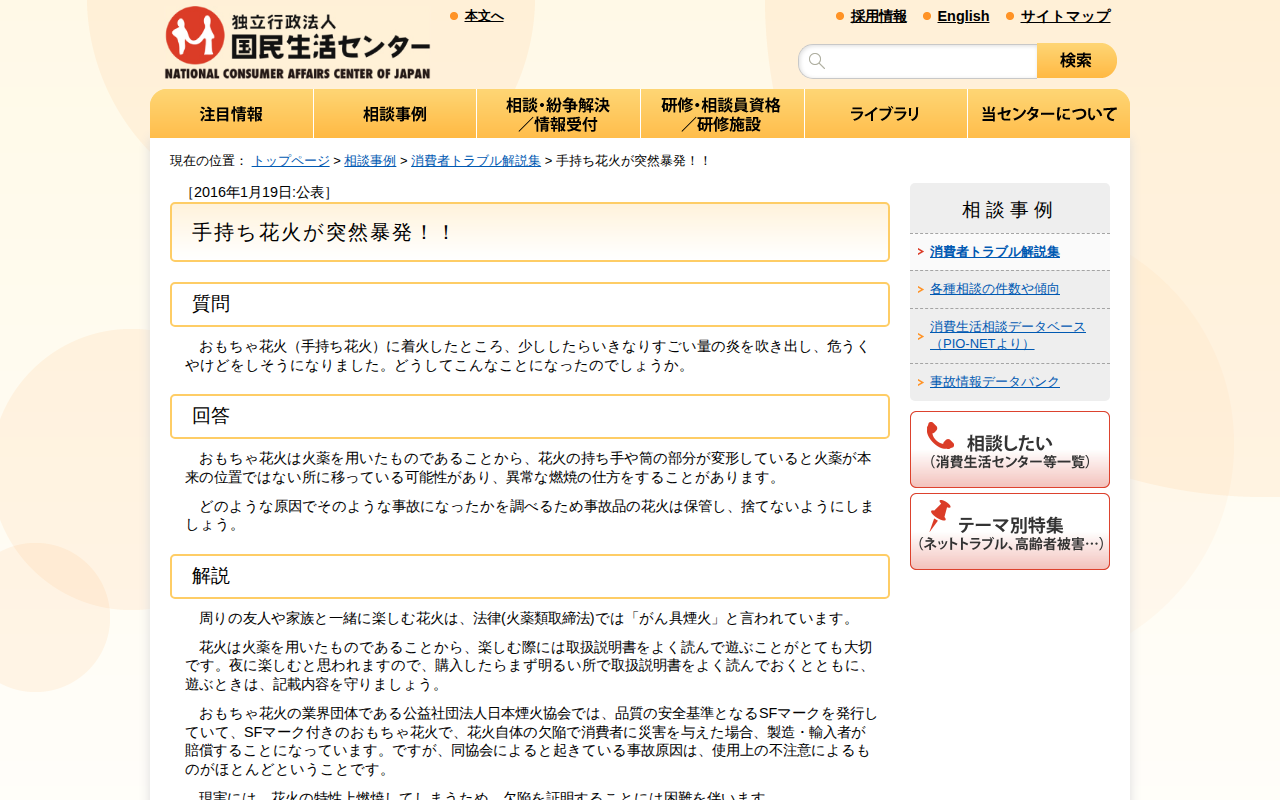Click the 解説 section heading

click(530, 576)
